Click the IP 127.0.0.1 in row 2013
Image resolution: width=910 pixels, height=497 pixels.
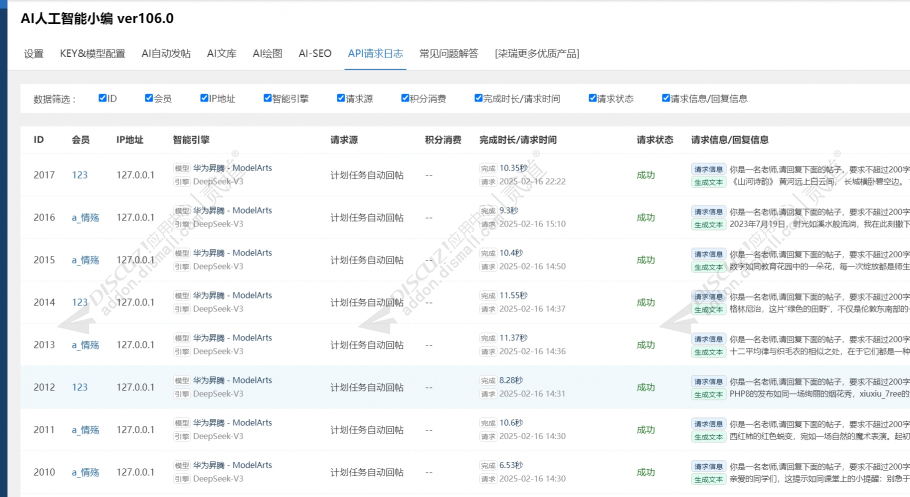coord(135,344)
